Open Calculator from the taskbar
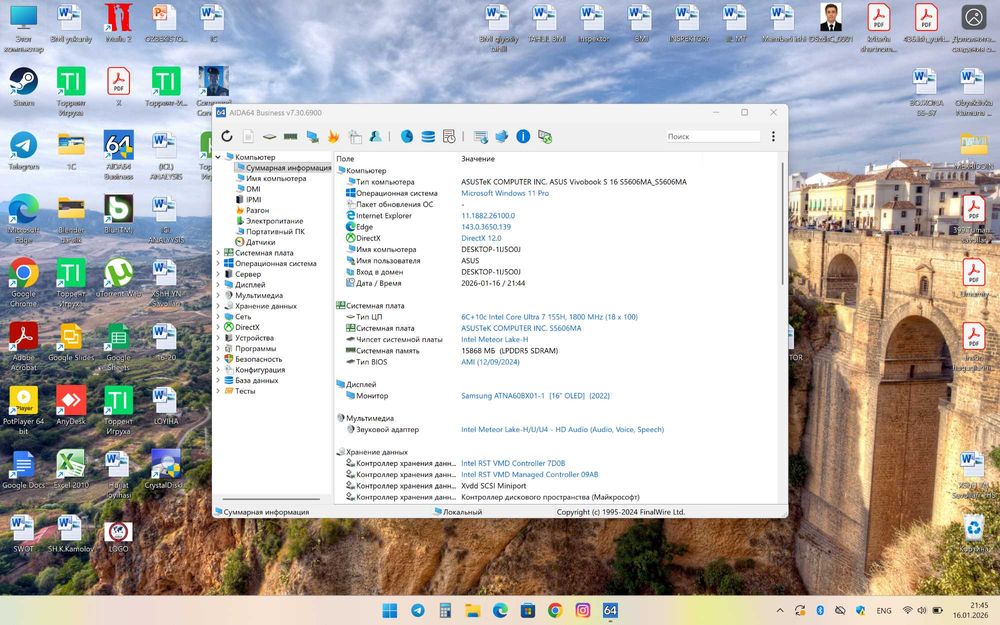 point(445,610)
